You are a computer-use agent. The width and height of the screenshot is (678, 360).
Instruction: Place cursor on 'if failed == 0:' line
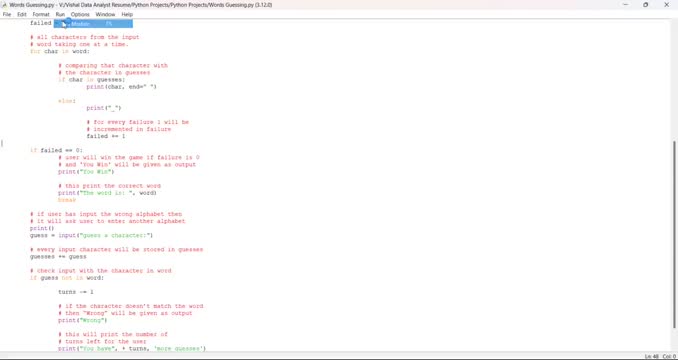tap(56, 150)
